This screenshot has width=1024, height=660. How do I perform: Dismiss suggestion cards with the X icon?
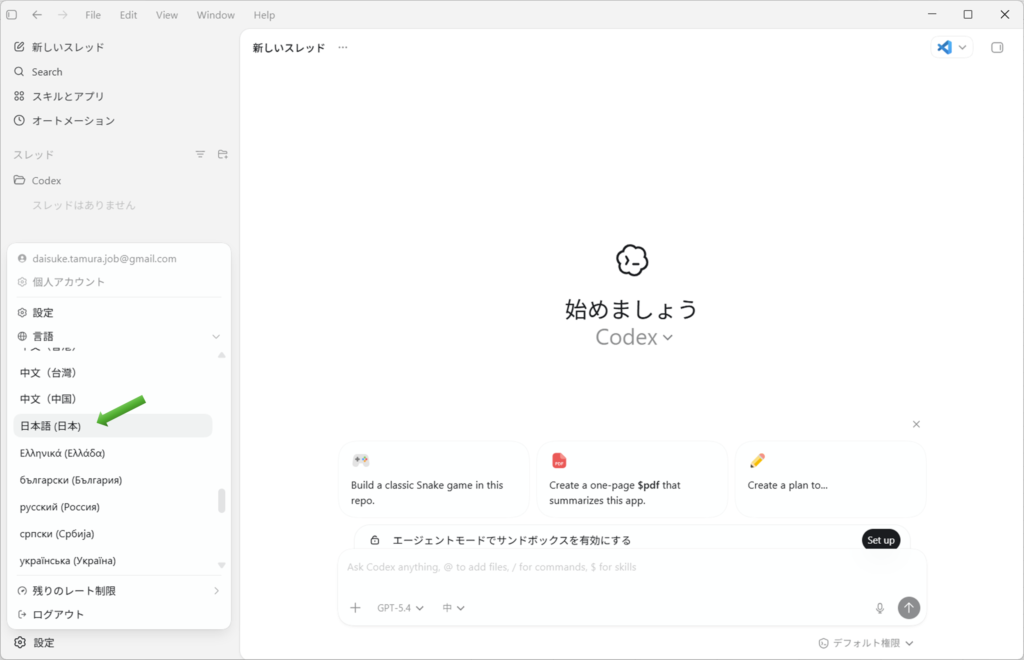pos(916,424)
